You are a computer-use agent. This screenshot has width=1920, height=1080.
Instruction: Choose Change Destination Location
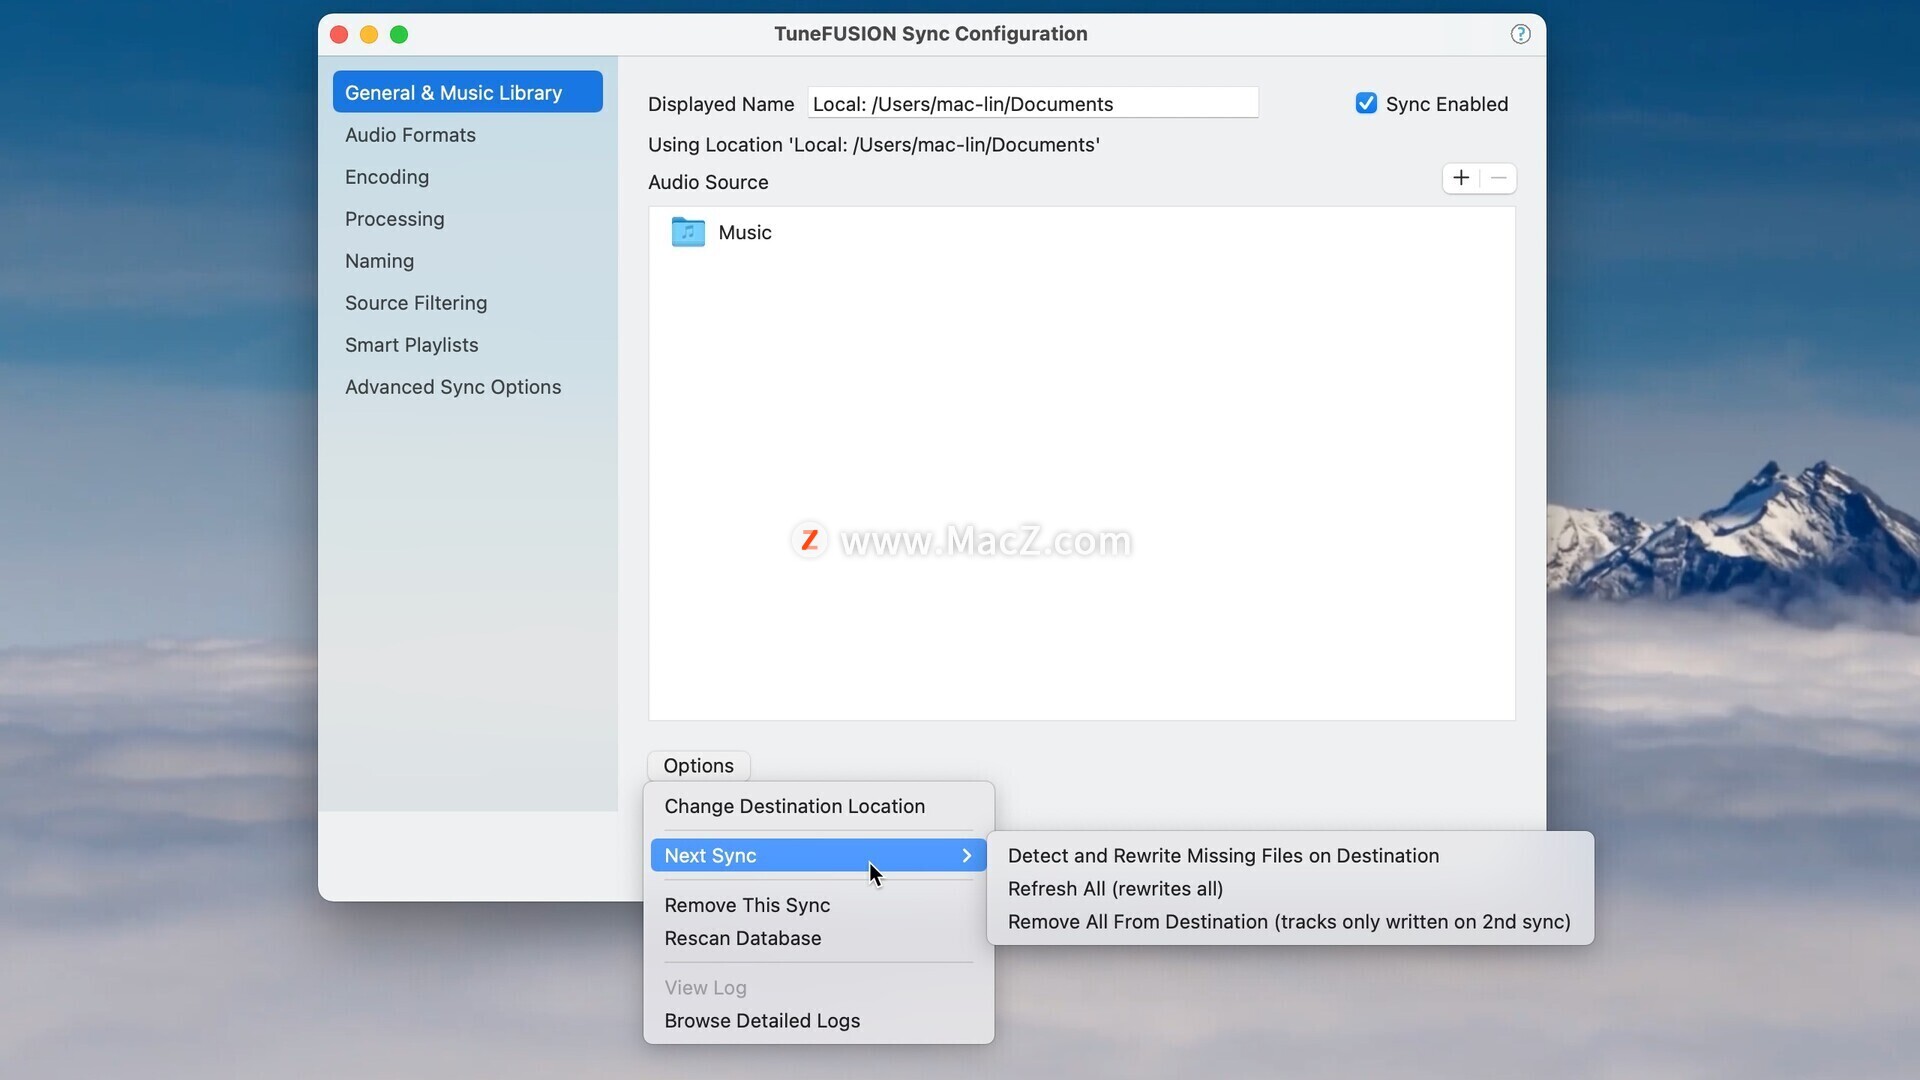point(818,806)
